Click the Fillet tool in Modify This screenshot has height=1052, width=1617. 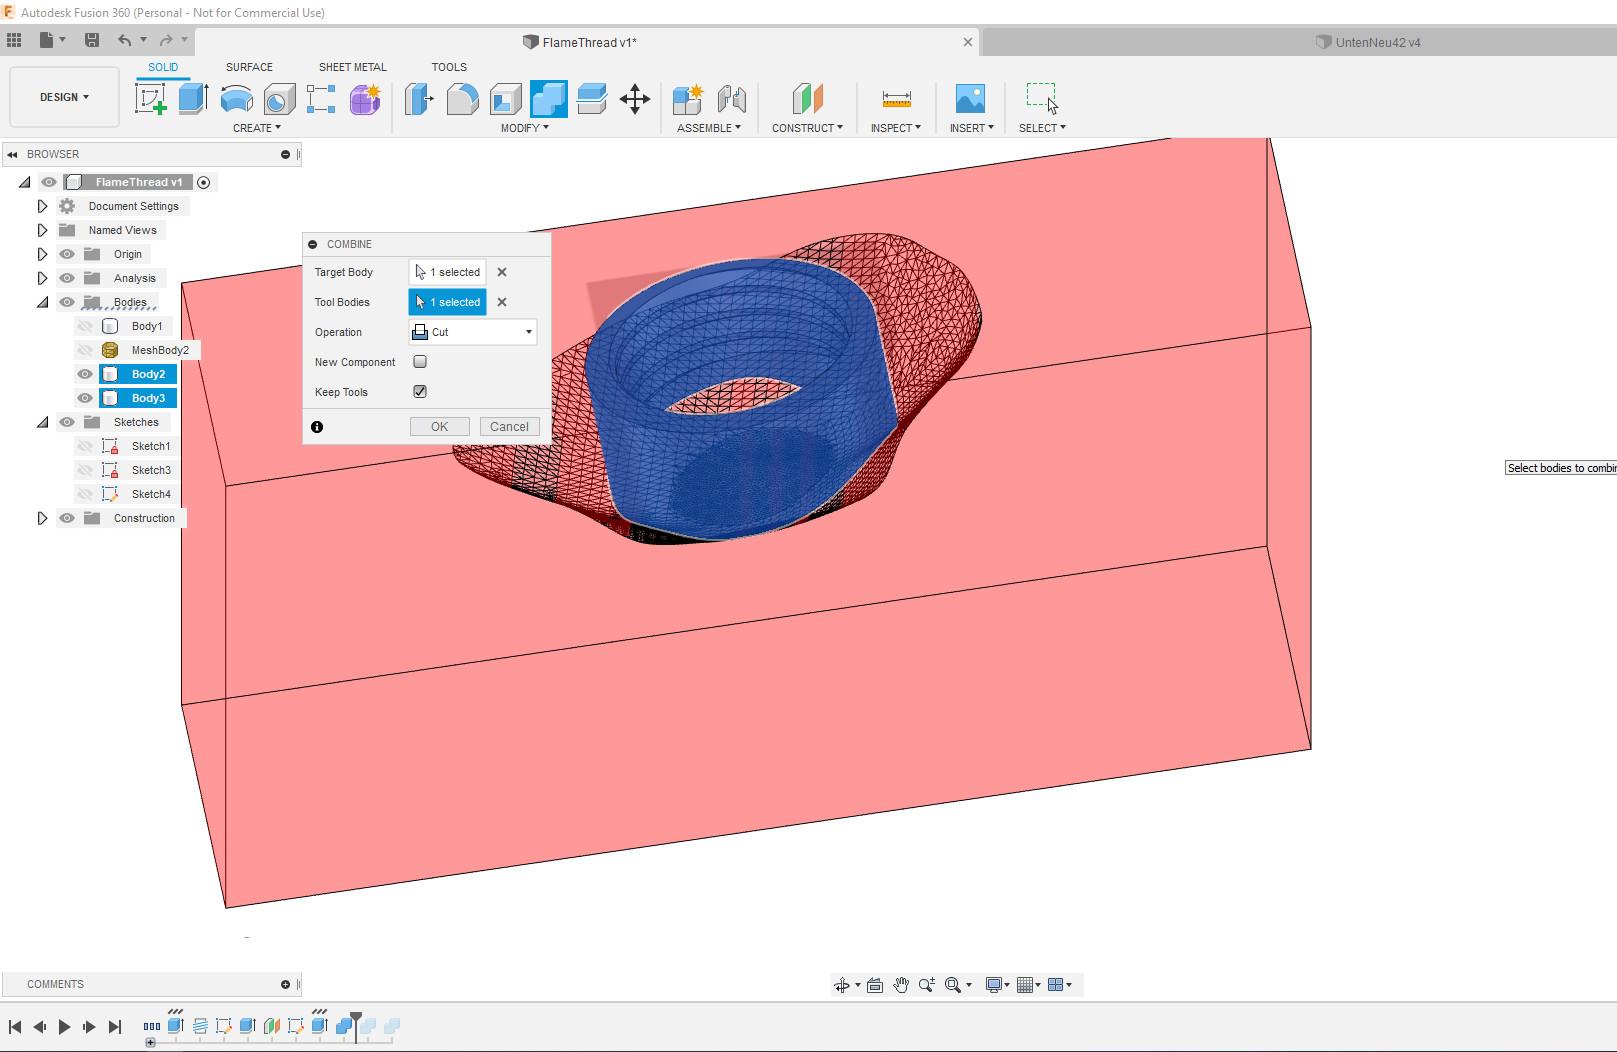point(462,99)
